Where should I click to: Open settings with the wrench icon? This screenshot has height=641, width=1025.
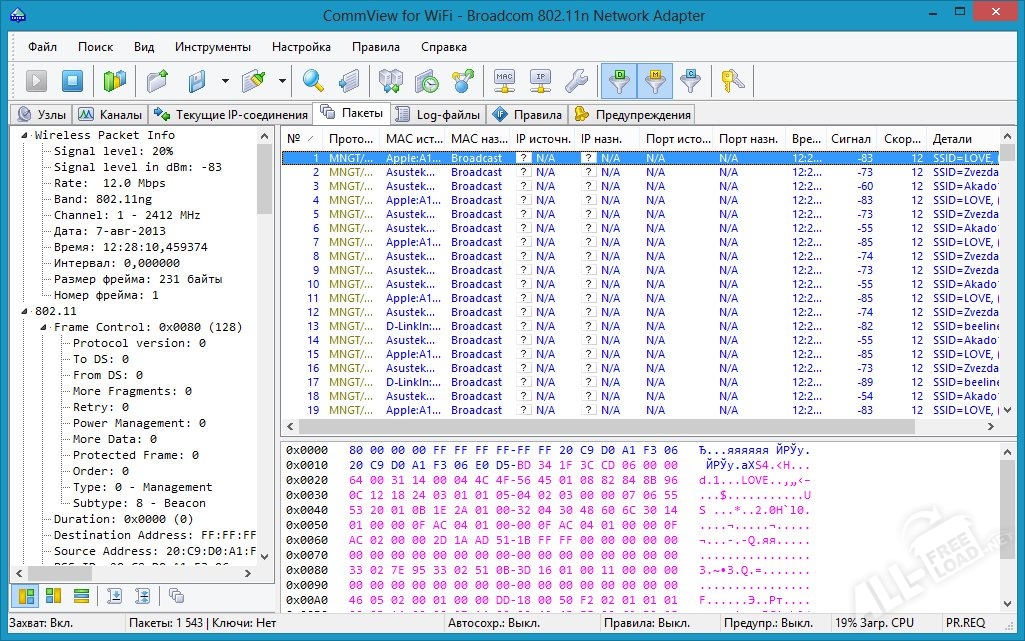coord(576,81)
